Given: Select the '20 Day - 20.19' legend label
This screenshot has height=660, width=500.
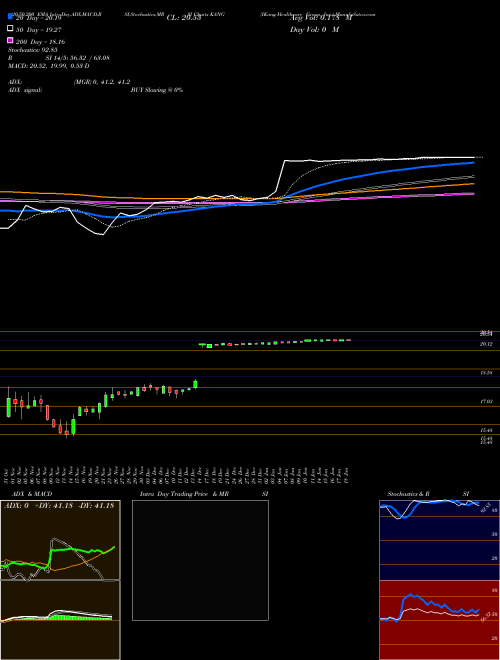Looking at the screenshot, I should tap(41, 18).
